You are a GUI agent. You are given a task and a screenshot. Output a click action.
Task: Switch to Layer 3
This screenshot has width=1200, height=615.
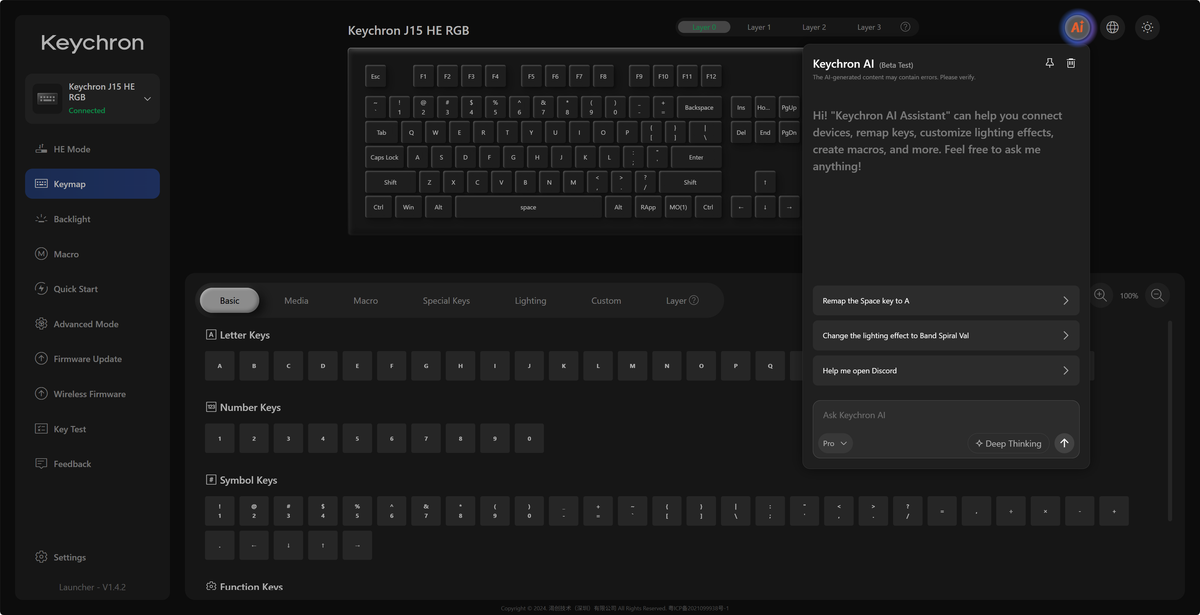869,27
